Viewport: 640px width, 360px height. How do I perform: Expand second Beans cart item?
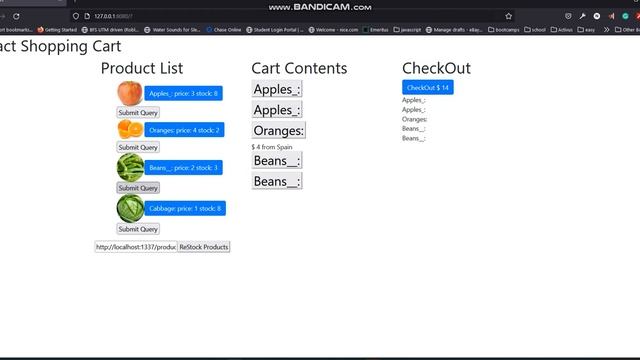pyautogui.click(x=277, y=181)
